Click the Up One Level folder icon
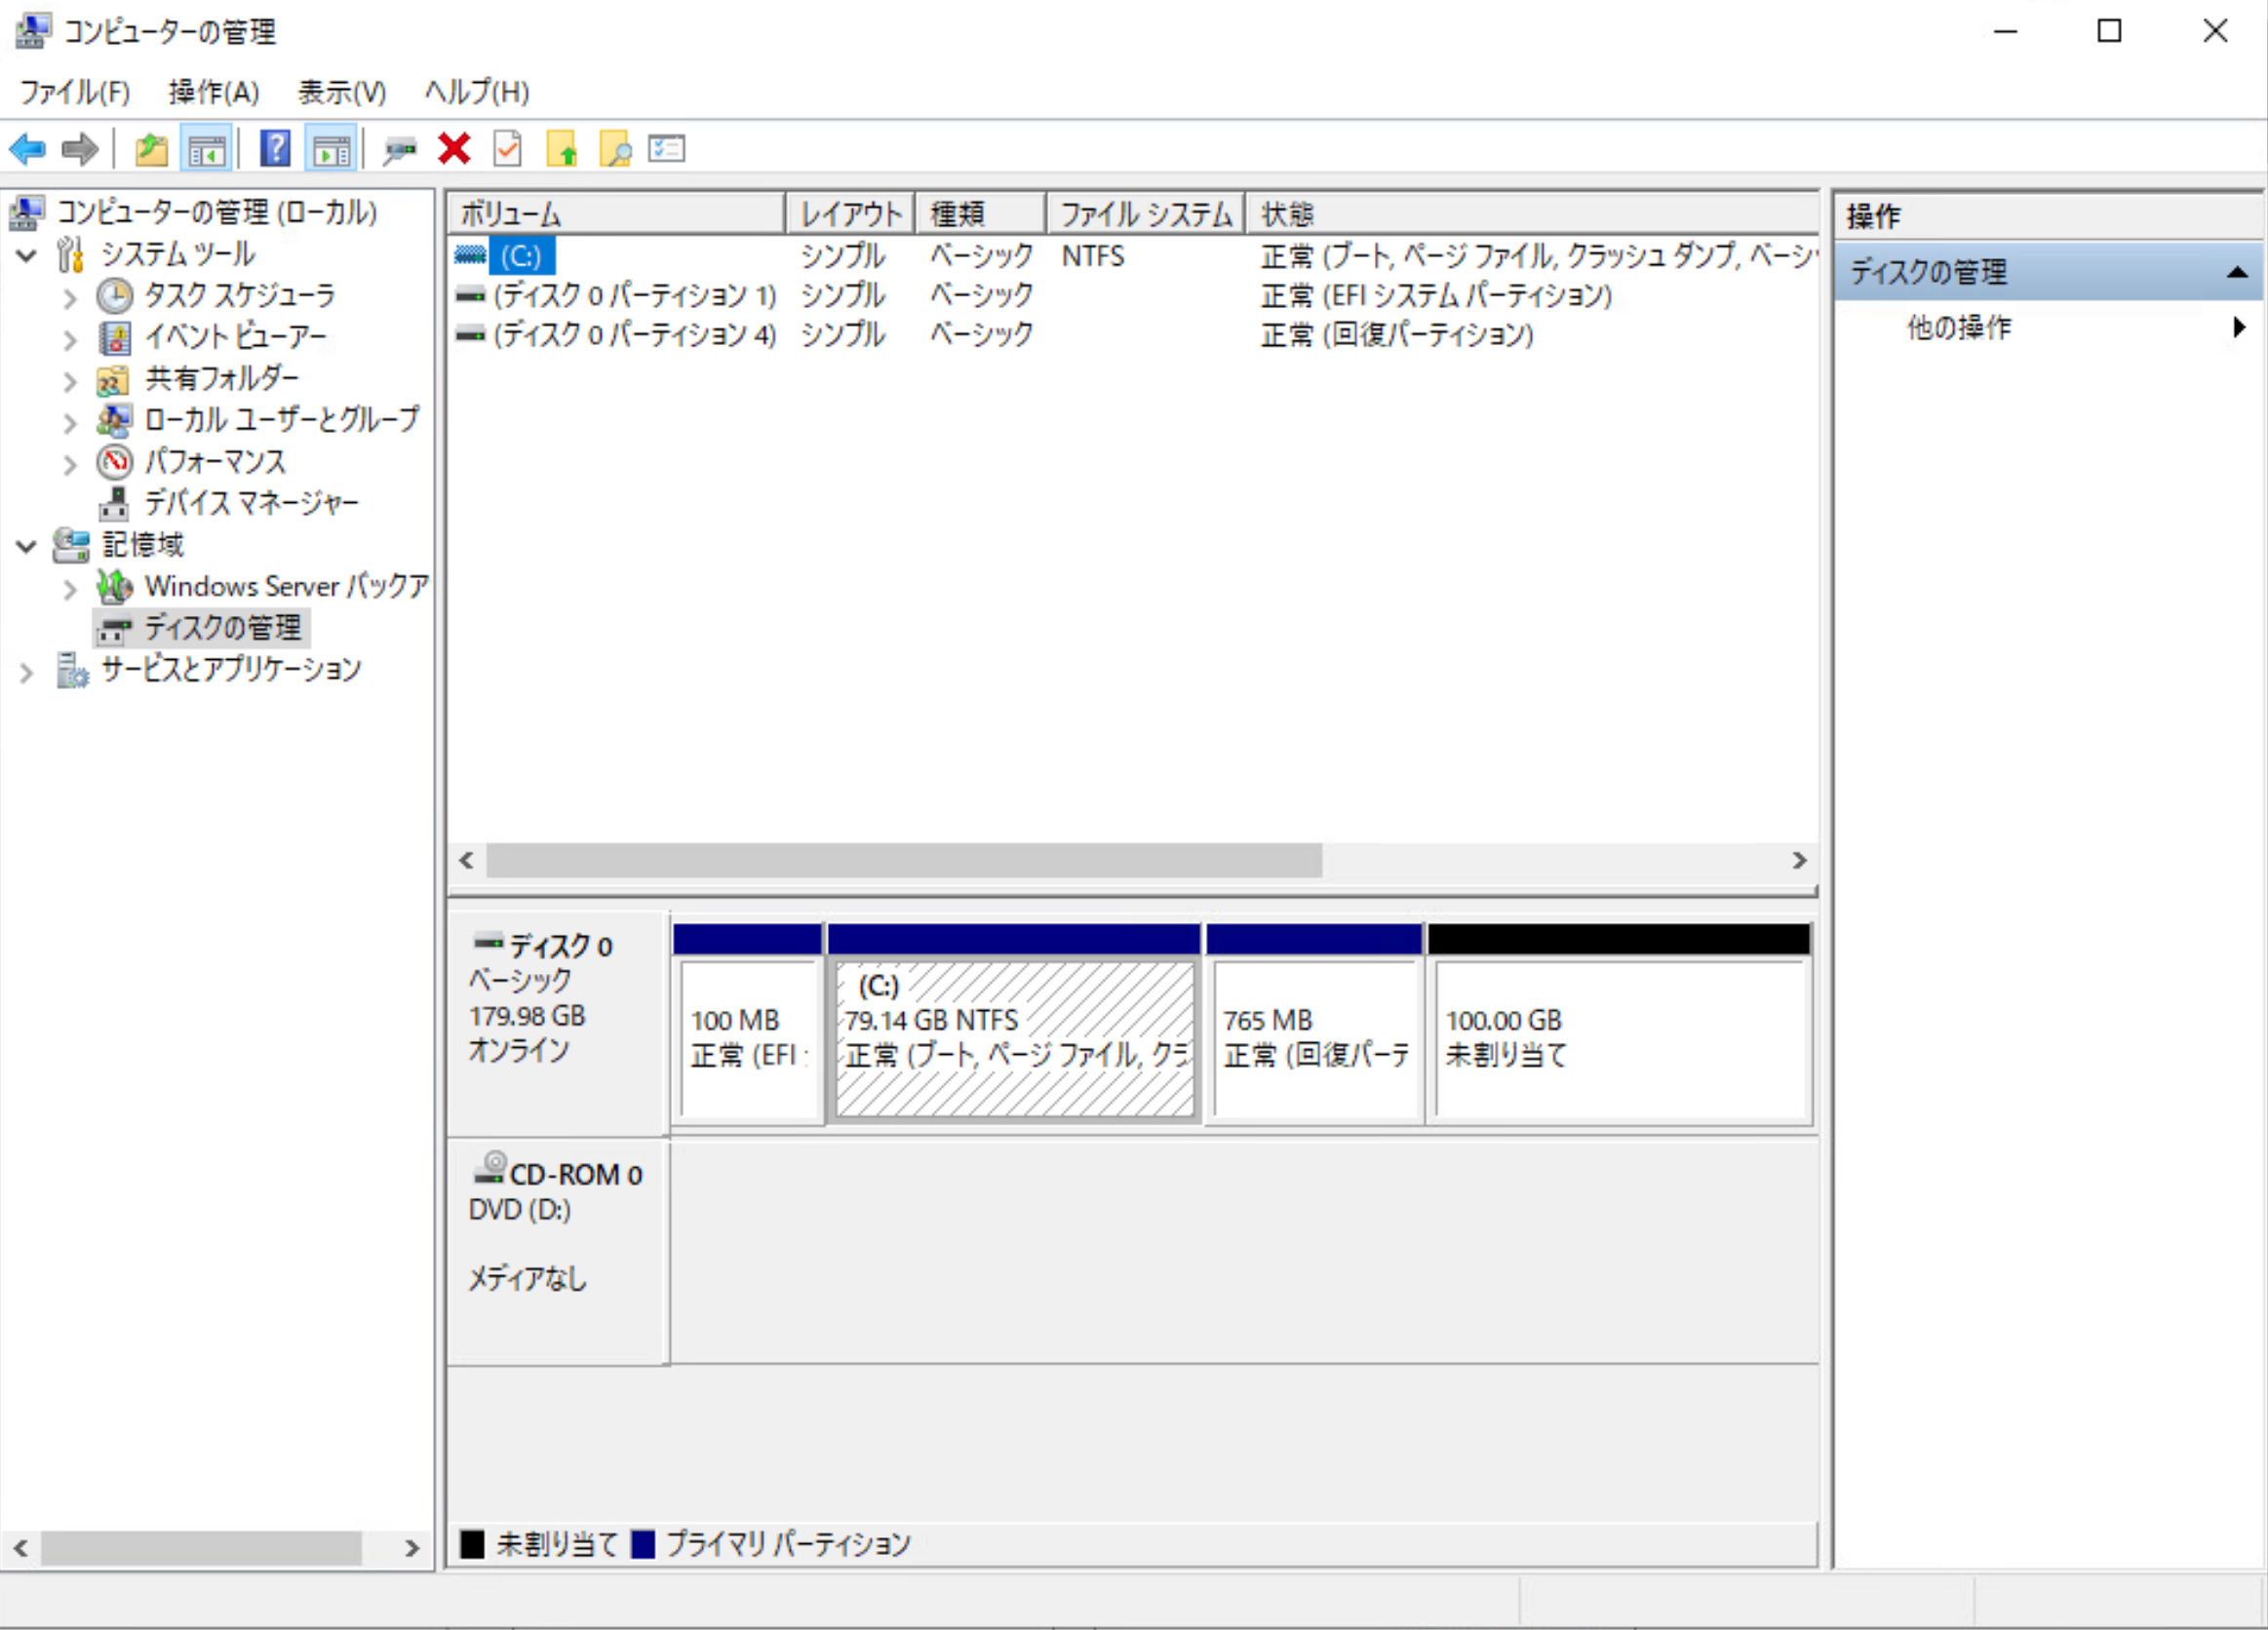Viewport: 2268px width, 1630px height. coord(151,150)
